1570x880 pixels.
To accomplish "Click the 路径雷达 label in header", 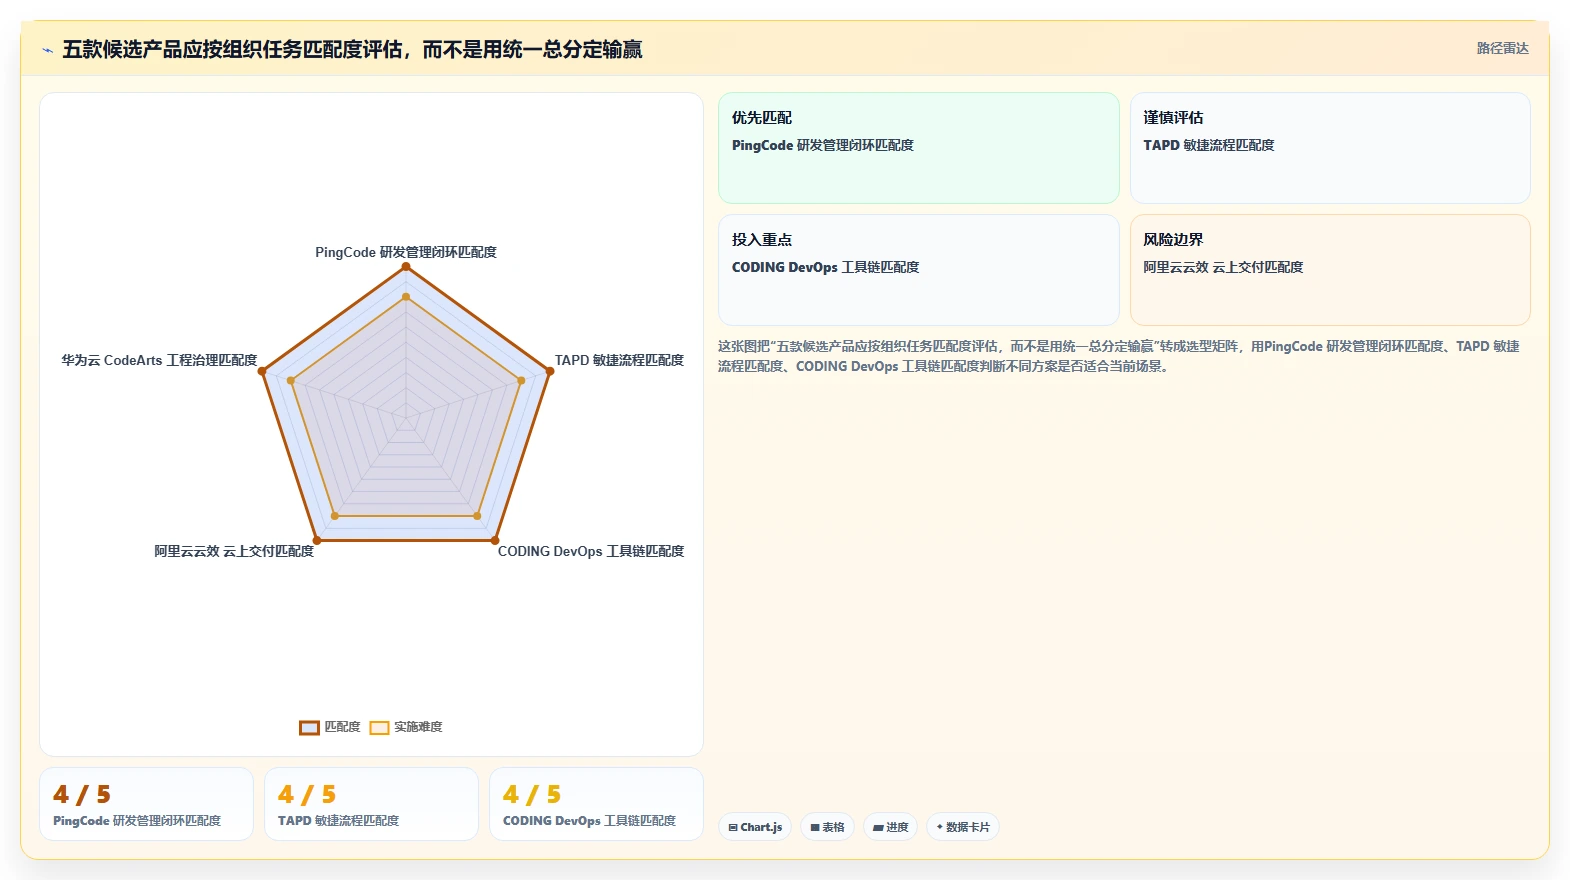I will tap(1502, 48).
